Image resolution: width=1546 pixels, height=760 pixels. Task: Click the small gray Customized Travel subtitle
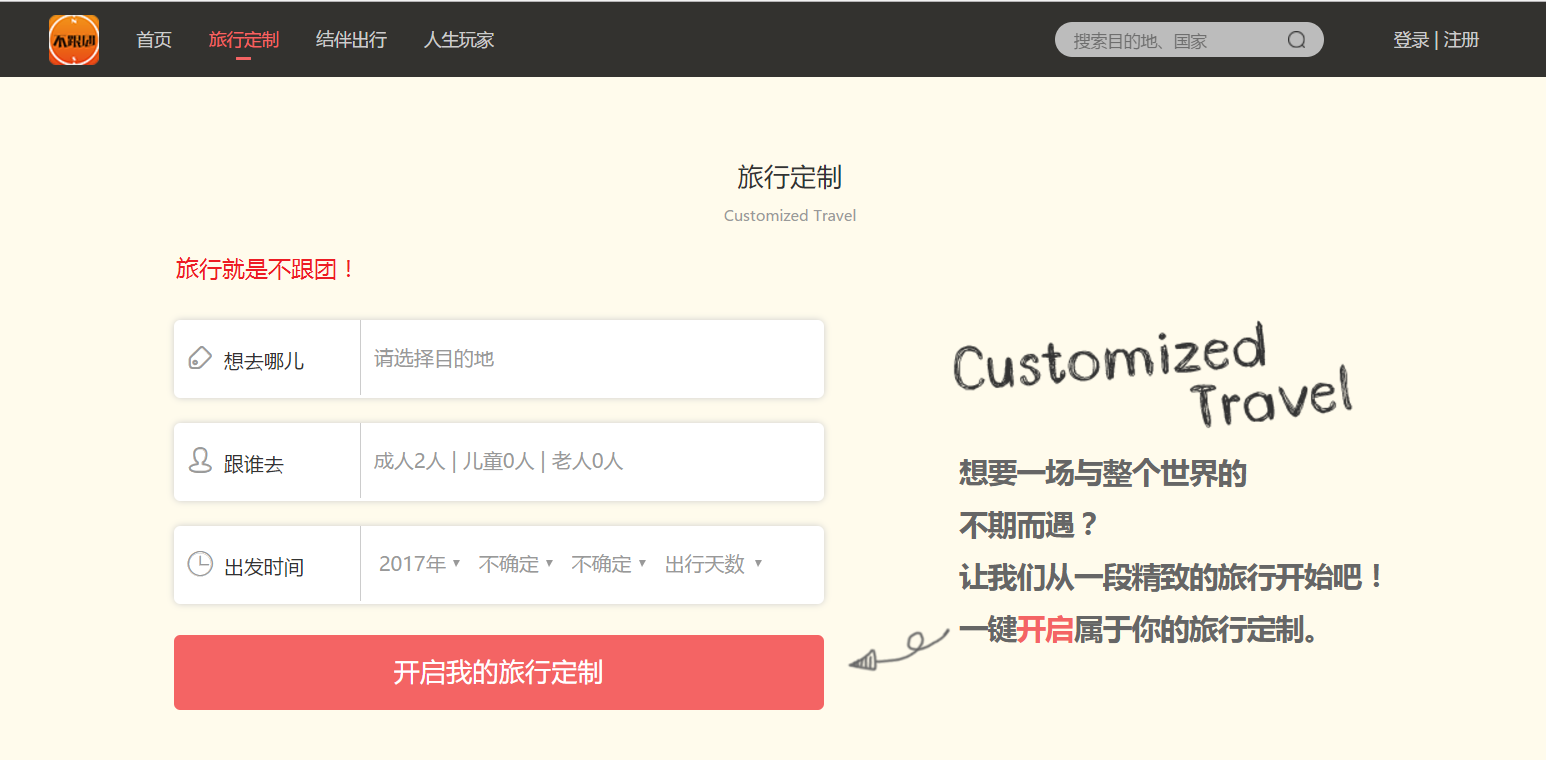790,215
